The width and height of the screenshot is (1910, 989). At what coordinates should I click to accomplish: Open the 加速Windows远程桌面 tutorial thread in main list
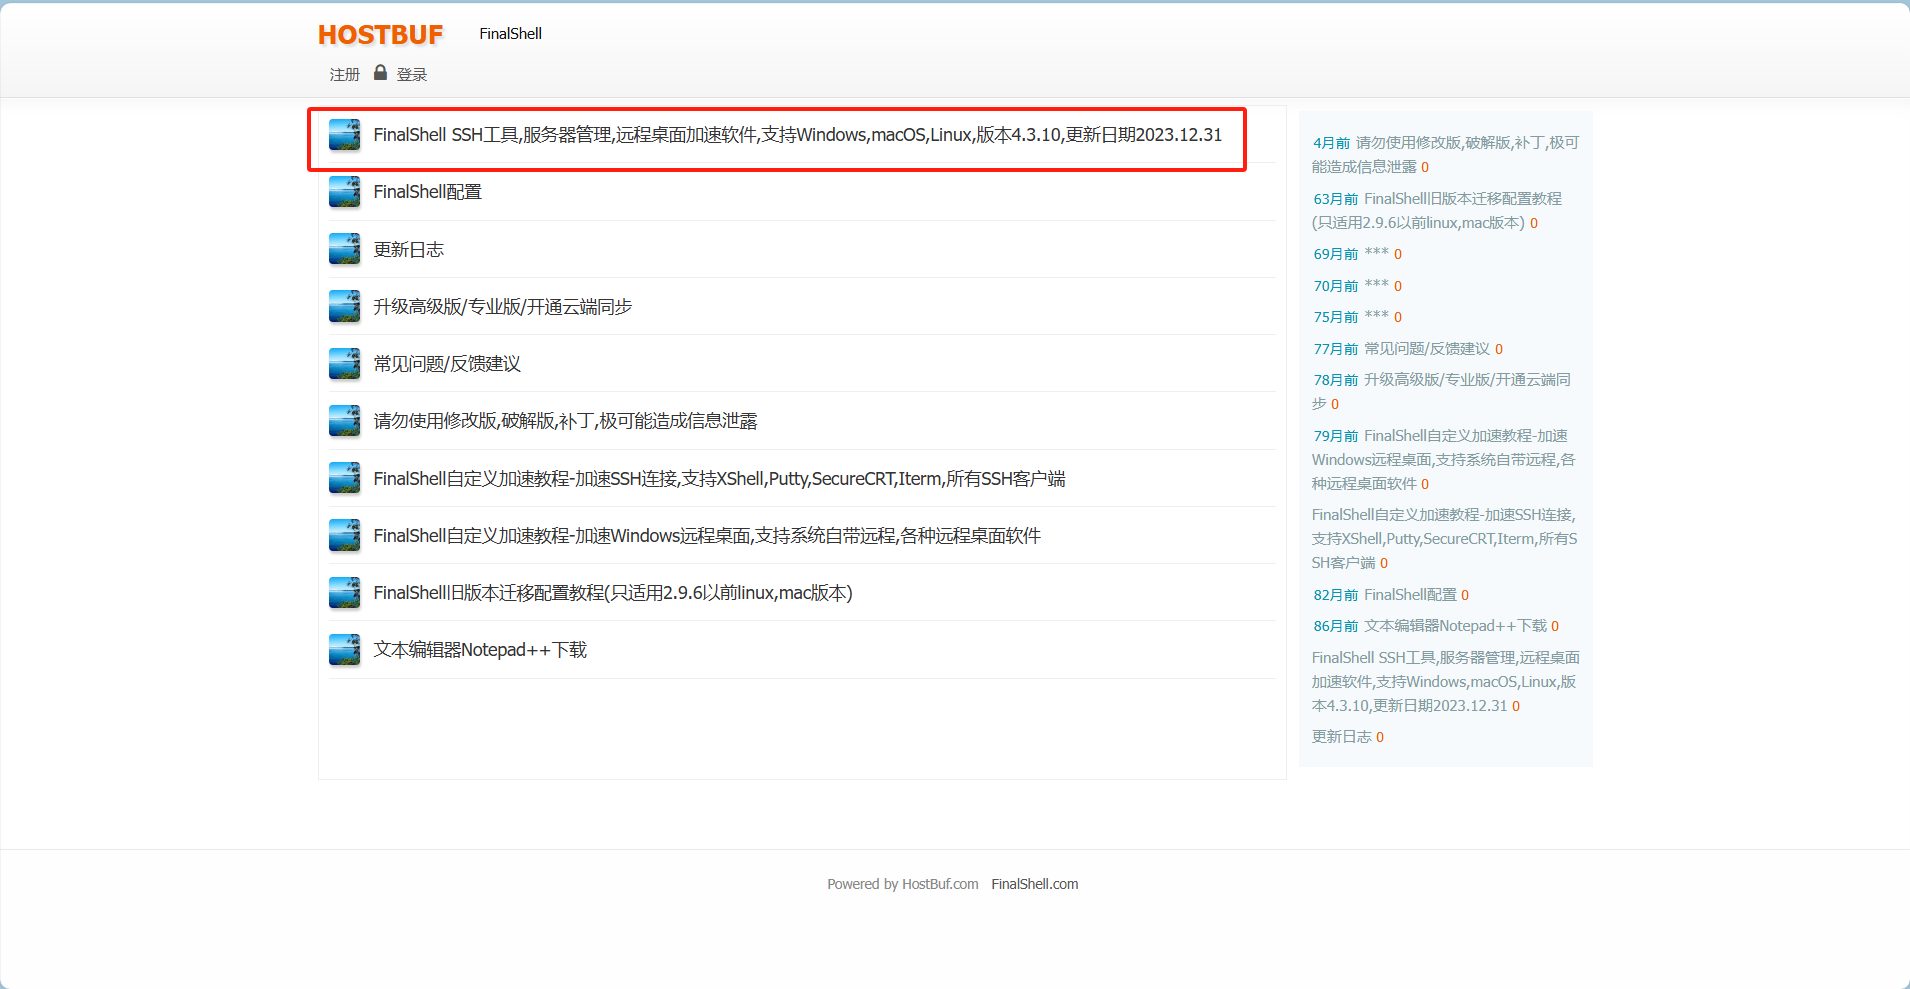point(707,536)
